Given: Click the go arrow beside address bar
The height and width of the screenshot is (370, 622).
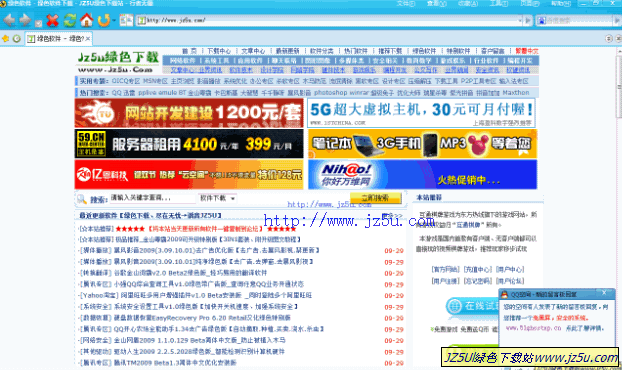Looking at the screenshot, I should 528,20.
